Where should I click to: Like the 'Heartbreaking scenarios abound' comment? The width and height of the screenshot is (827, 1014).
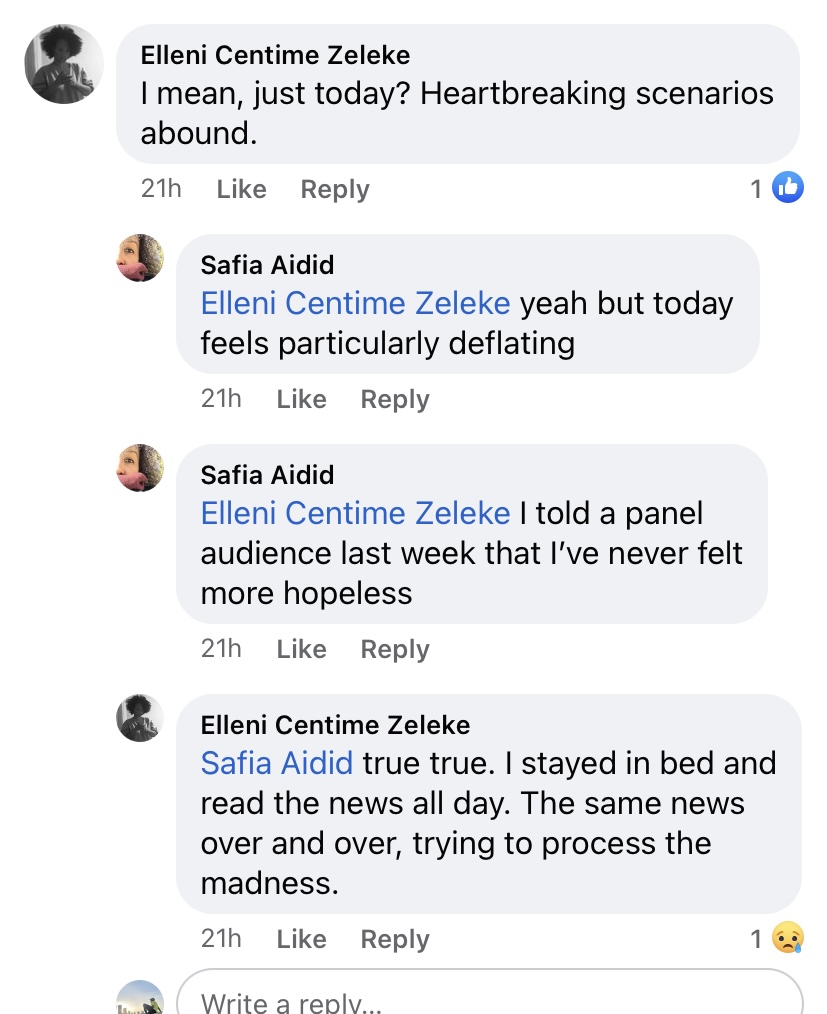coord(241,189)
